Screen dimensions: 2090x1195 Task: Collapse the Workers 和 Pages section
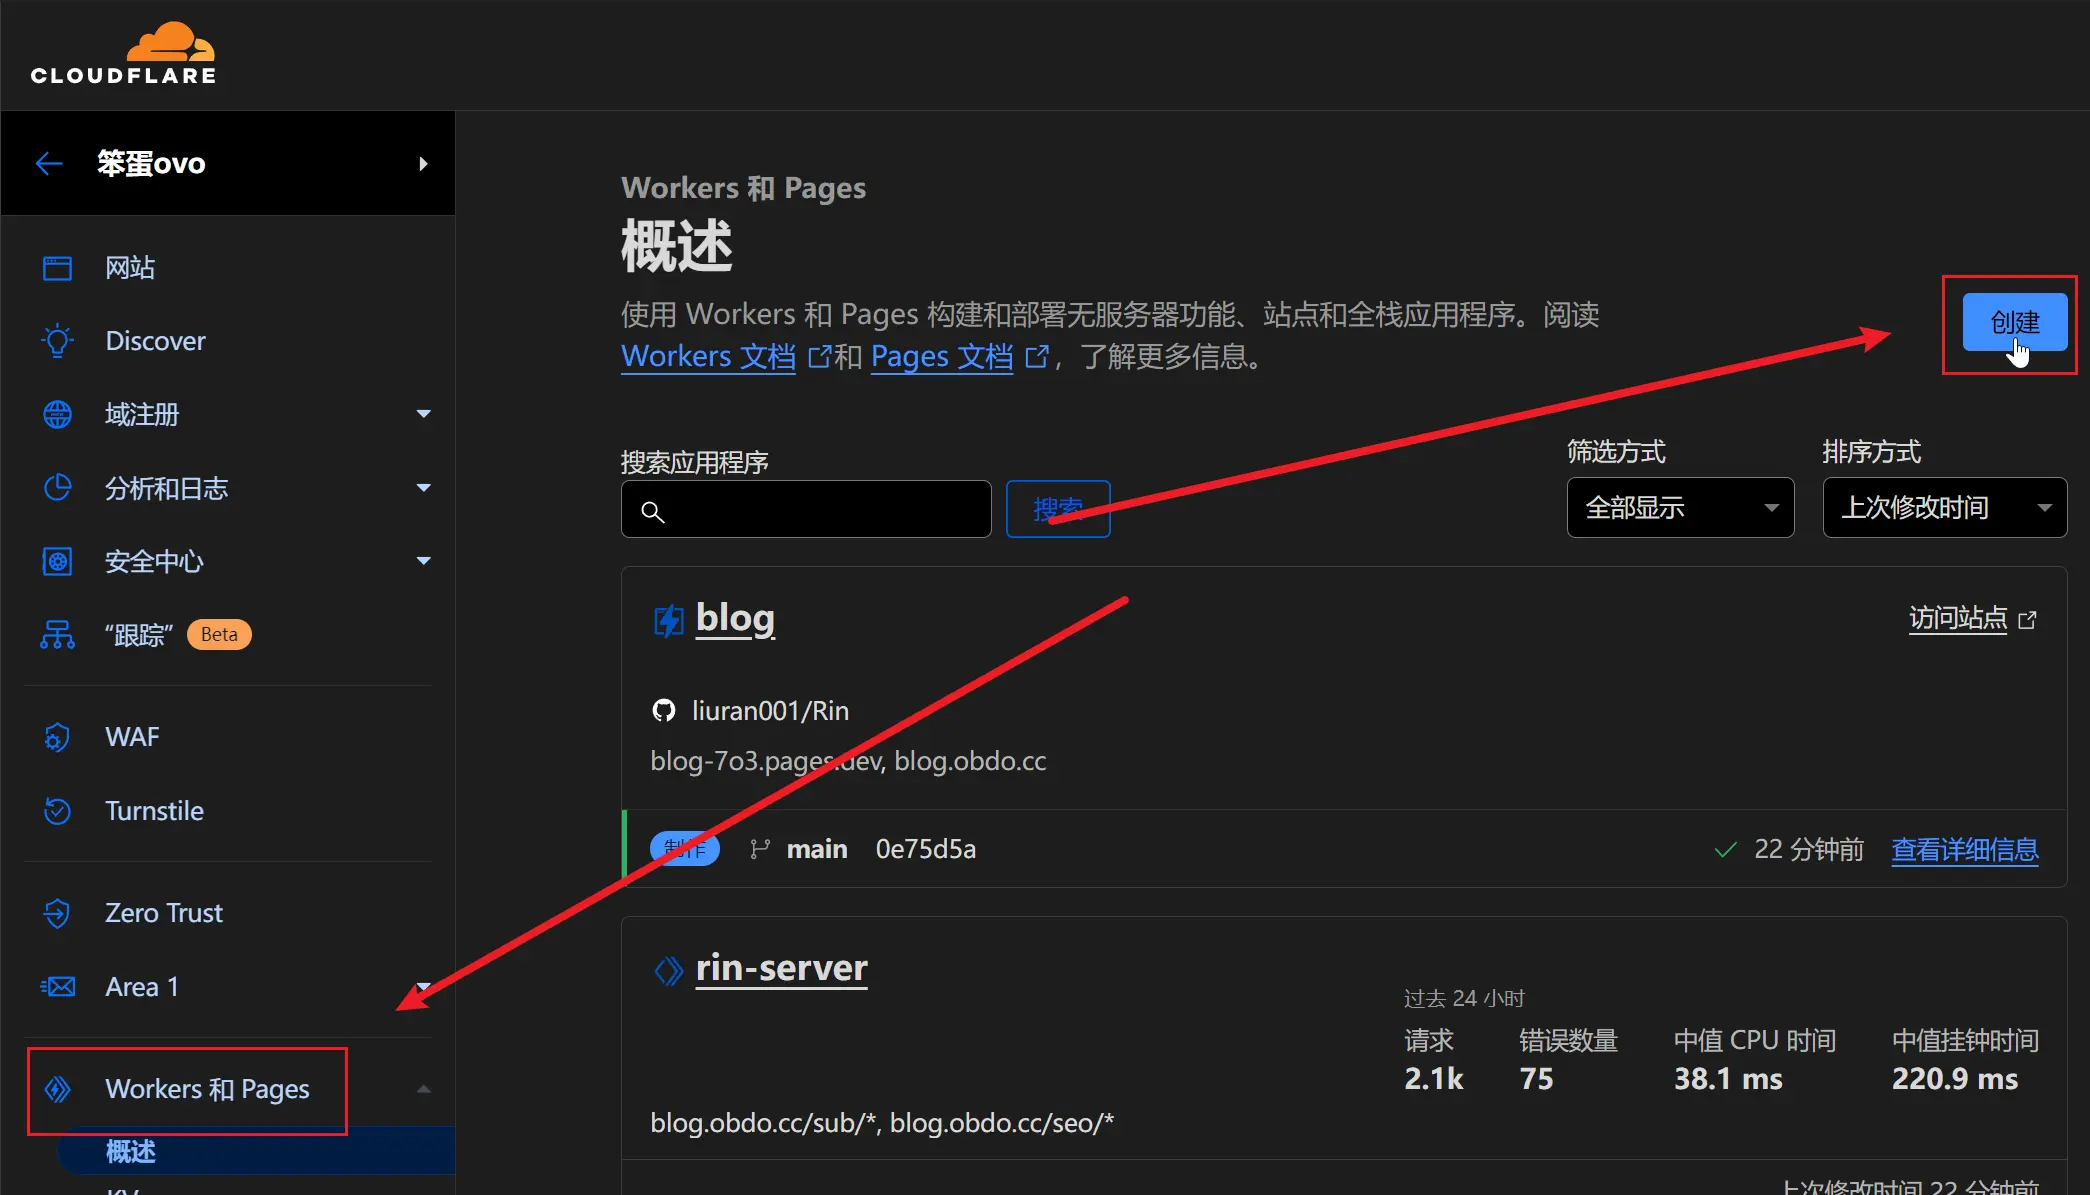tap(423, 1089)
